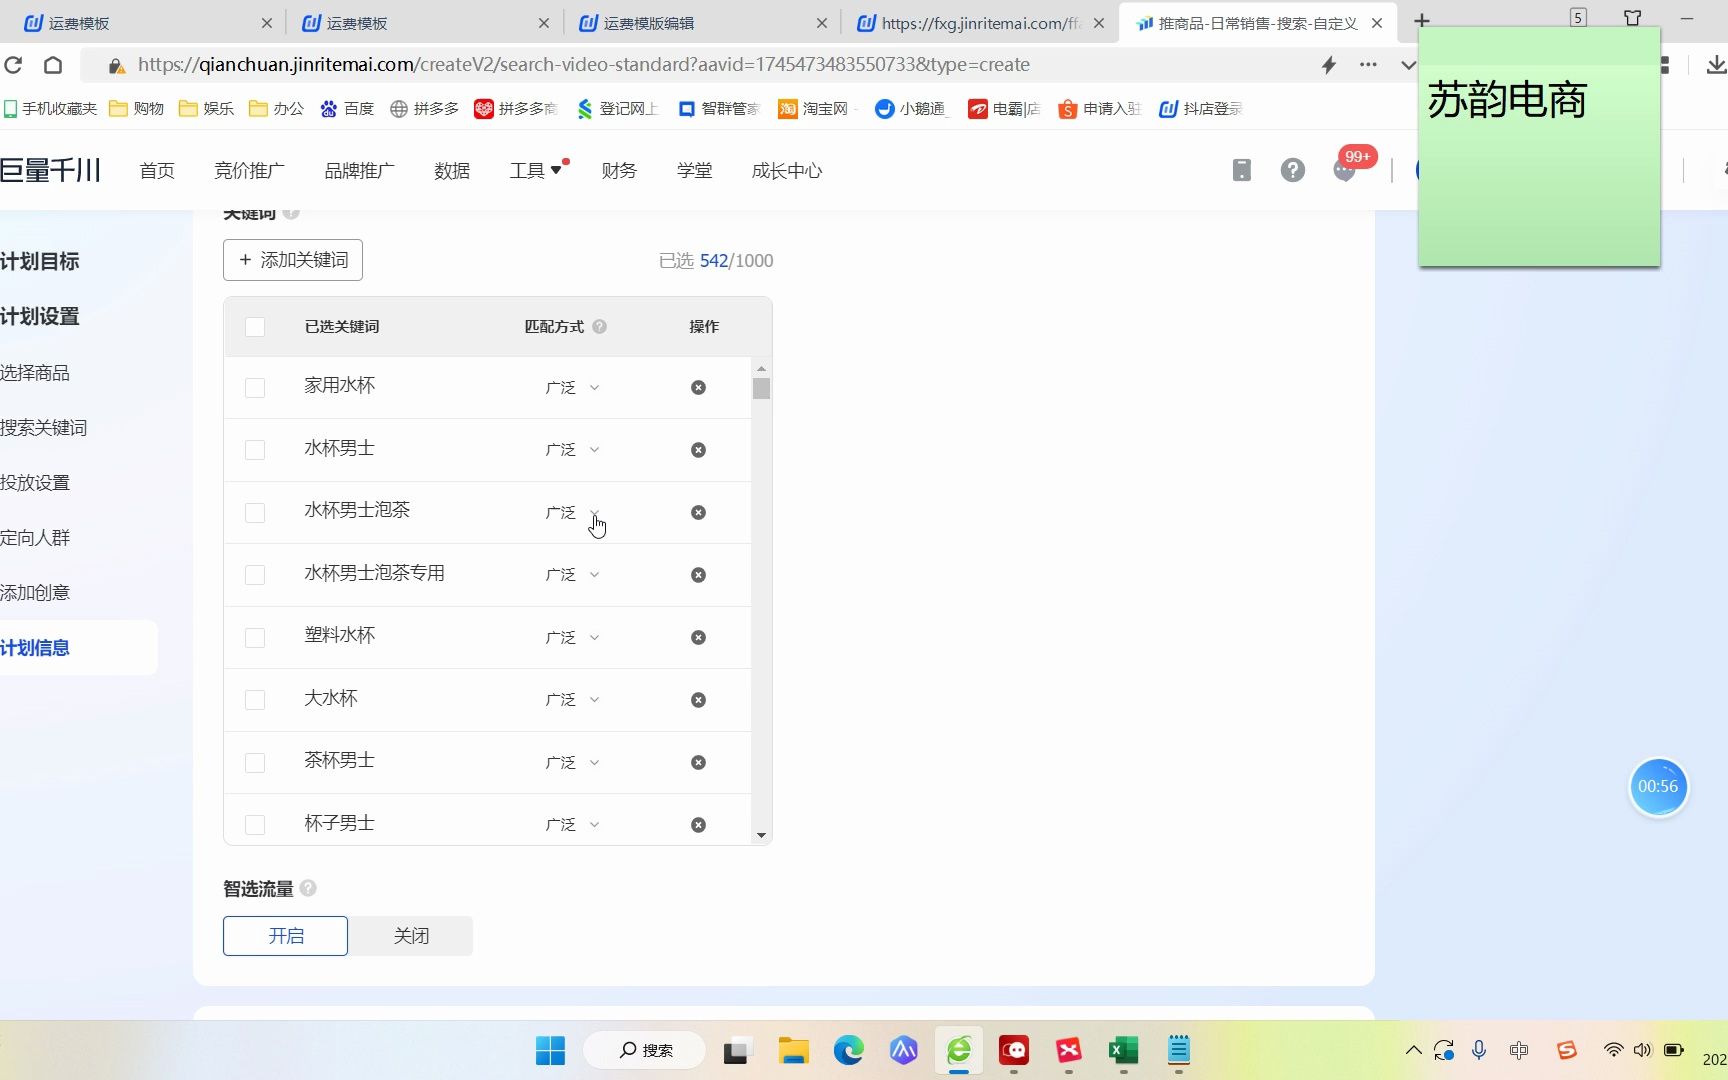Open File Explorer from taskbar
1728x1080 pixels.
click(794, 1050)
